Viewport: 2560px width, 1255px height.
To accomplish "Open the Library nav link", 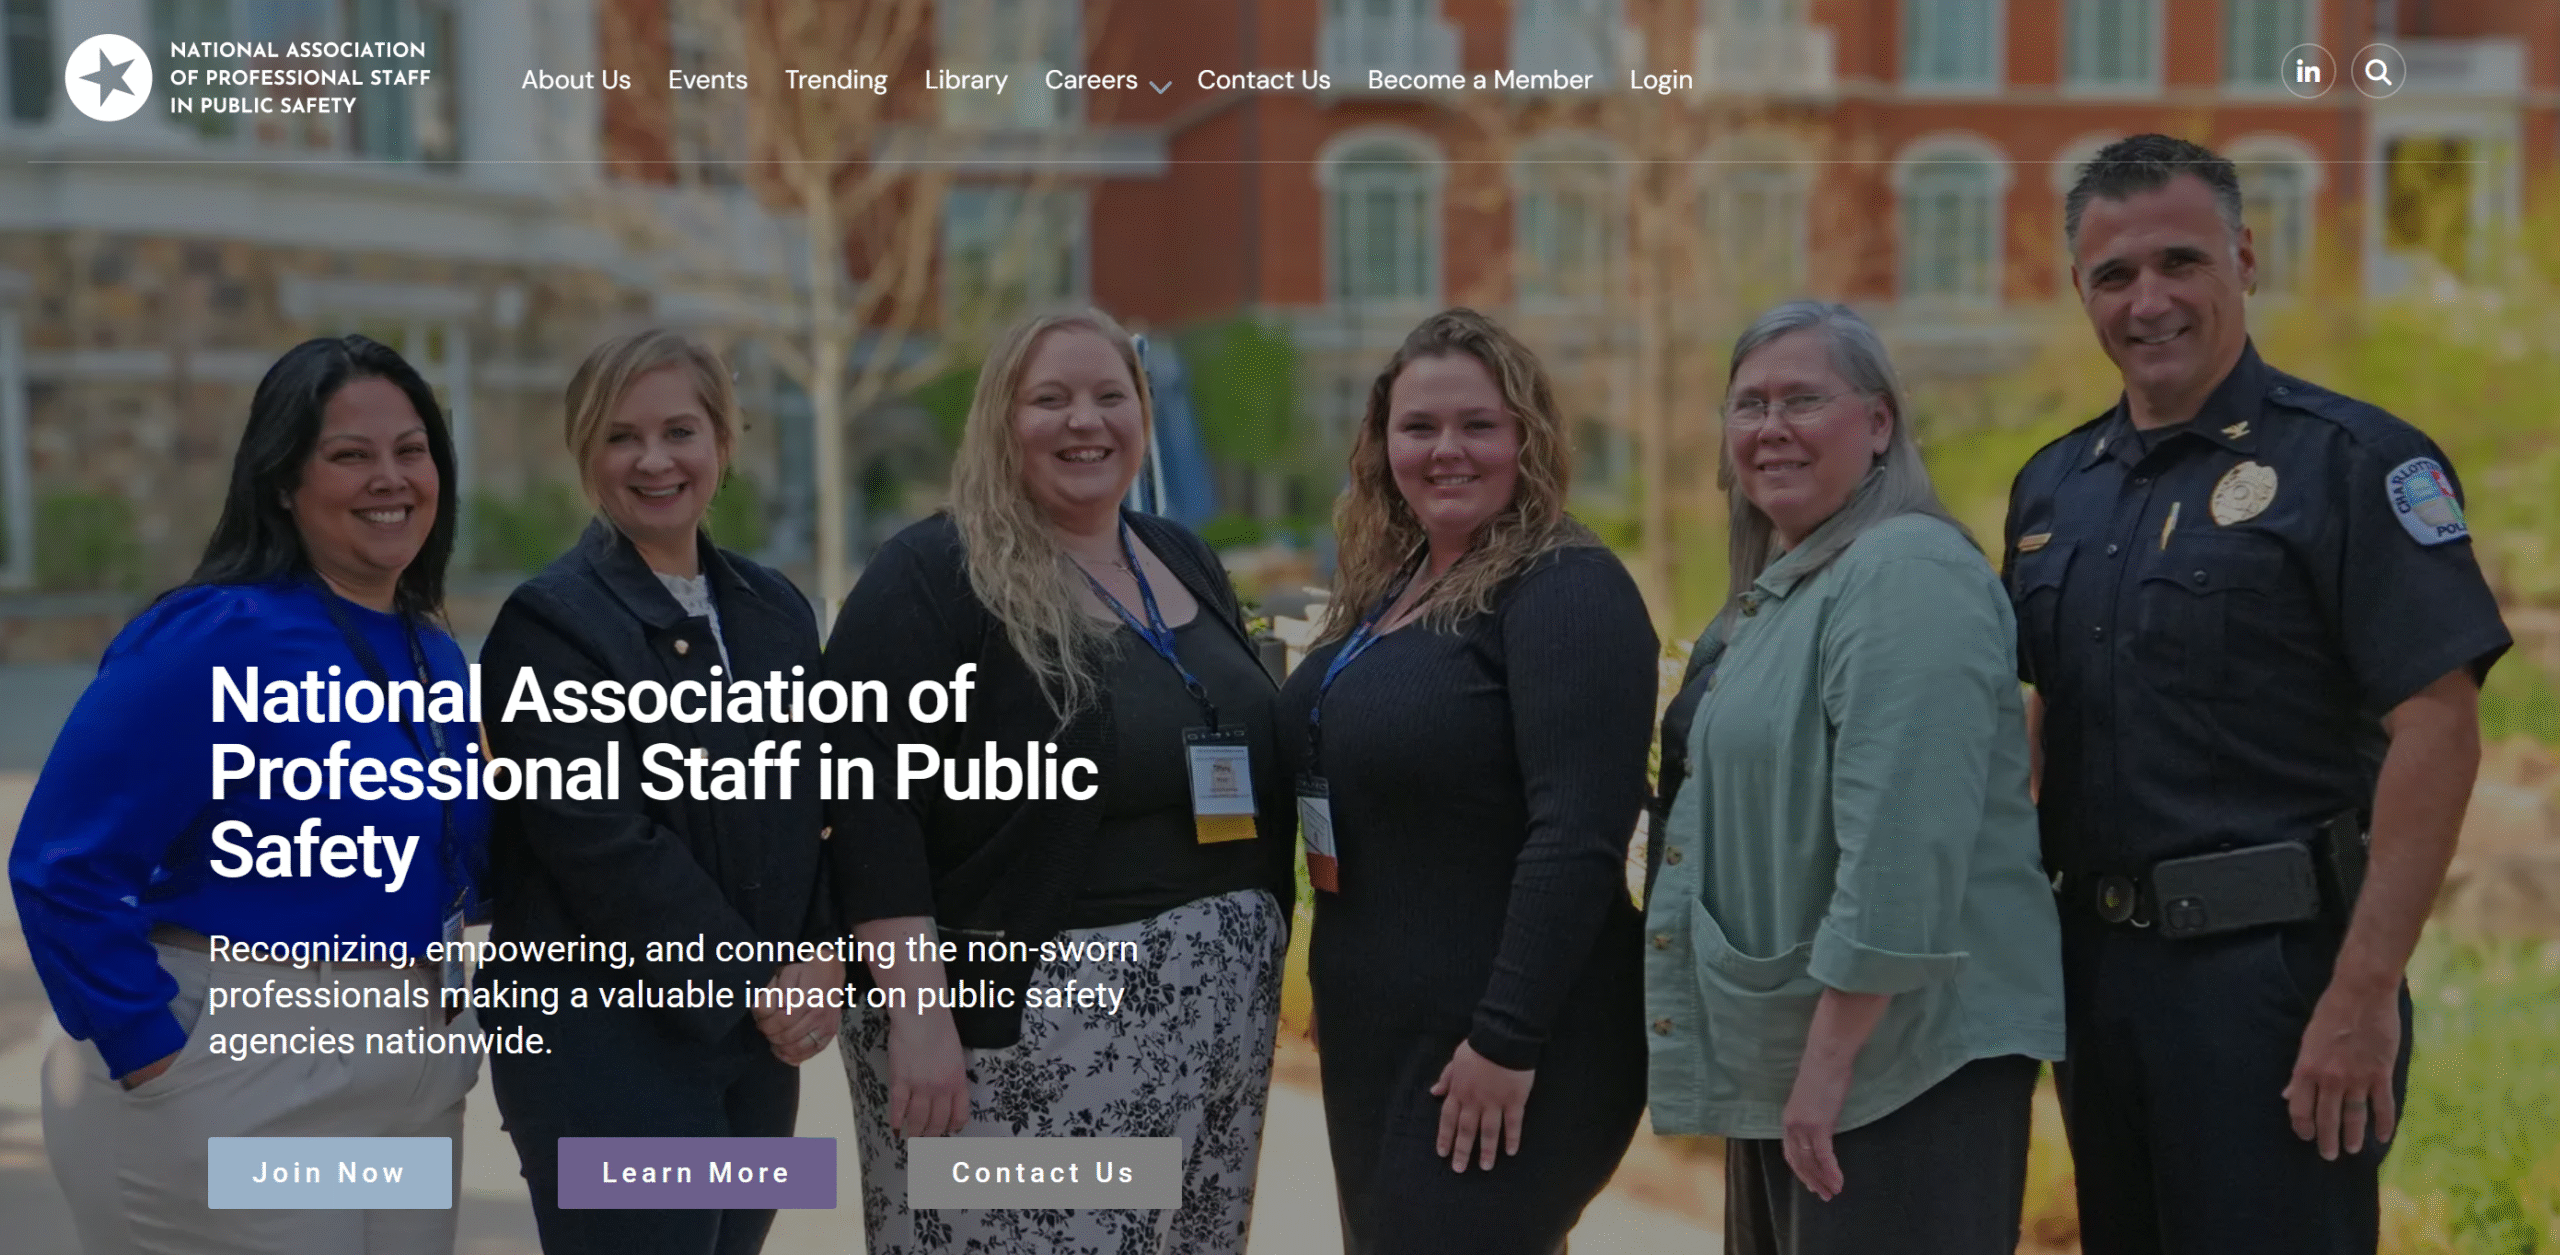I will (966, 80).
